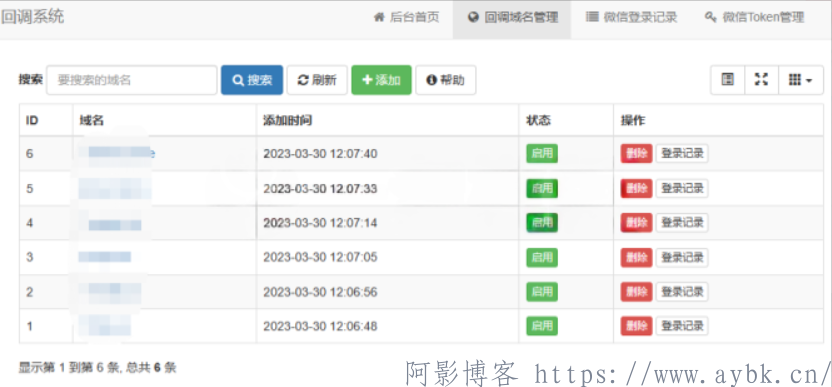The width and height of the screenshot is (832, 387).
Task: Click the green 添加 button
Action: click(382, 80)
